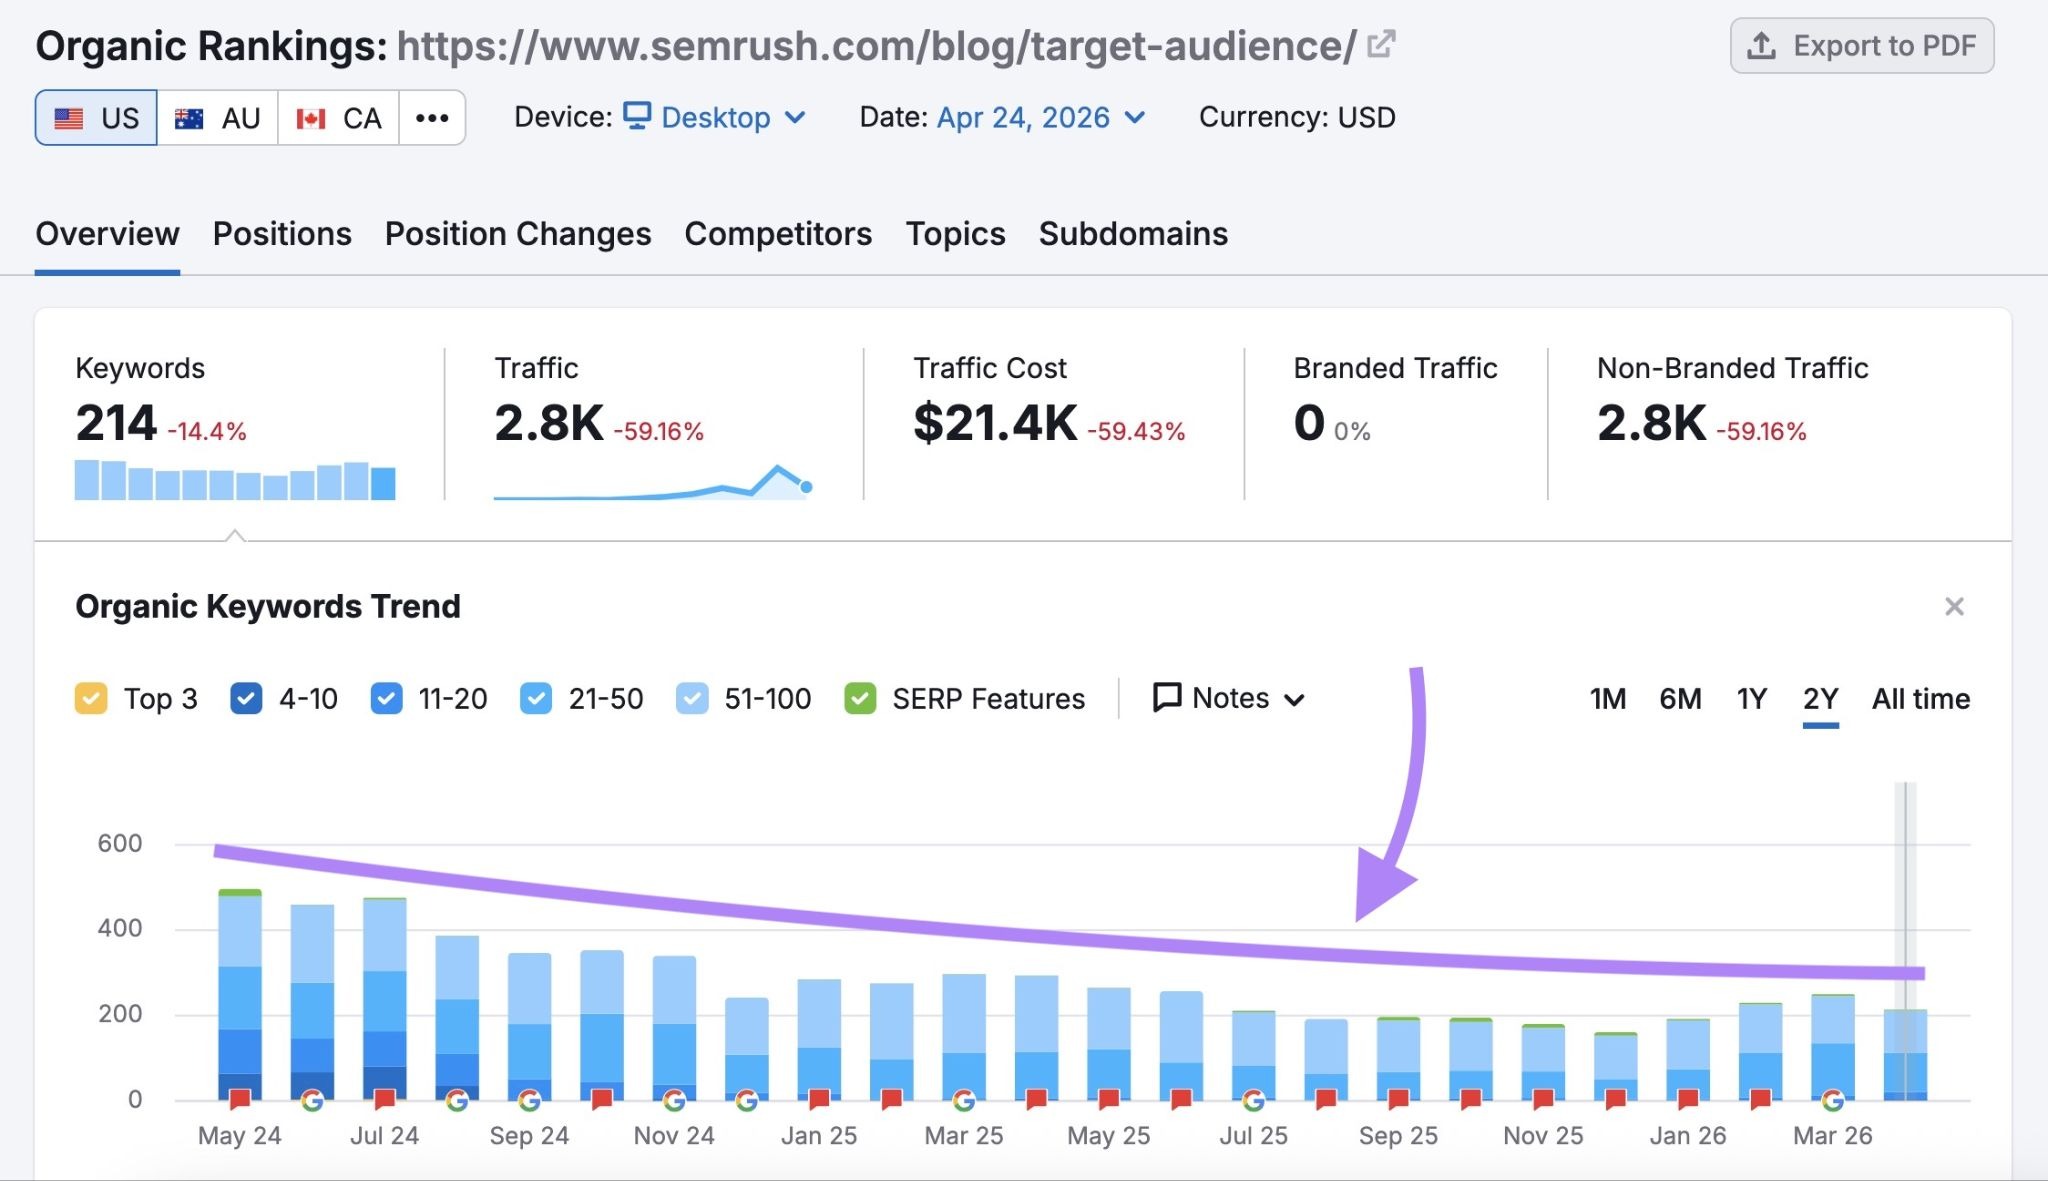Click the red note flag under Jan 25
Viewport: 2048px width, 1181px height.
820,1099
